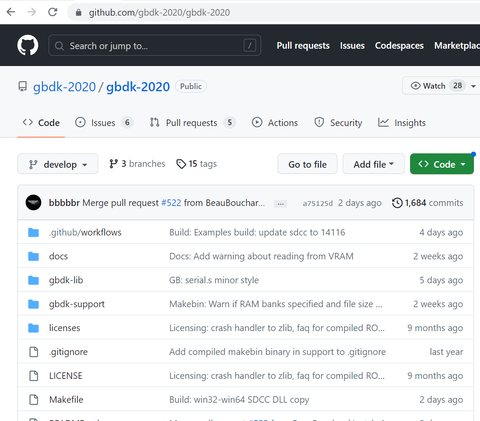Open commit 'GB: serial.s minor style'
This screenshot has width=480, height=421.
214,280
